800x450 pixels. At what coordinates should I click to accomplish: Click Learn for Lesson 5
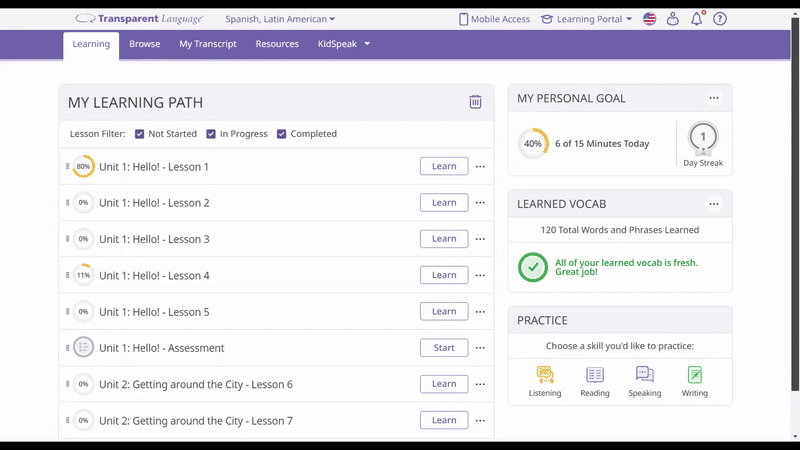[444, 311]
